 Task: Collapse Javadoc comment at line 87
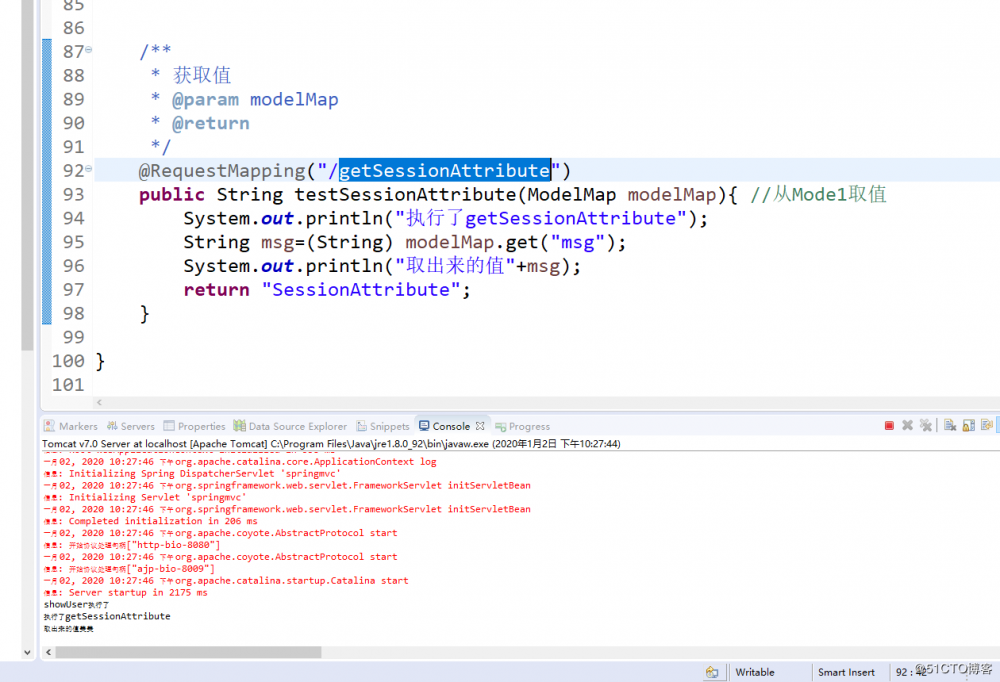pos(89,49)
